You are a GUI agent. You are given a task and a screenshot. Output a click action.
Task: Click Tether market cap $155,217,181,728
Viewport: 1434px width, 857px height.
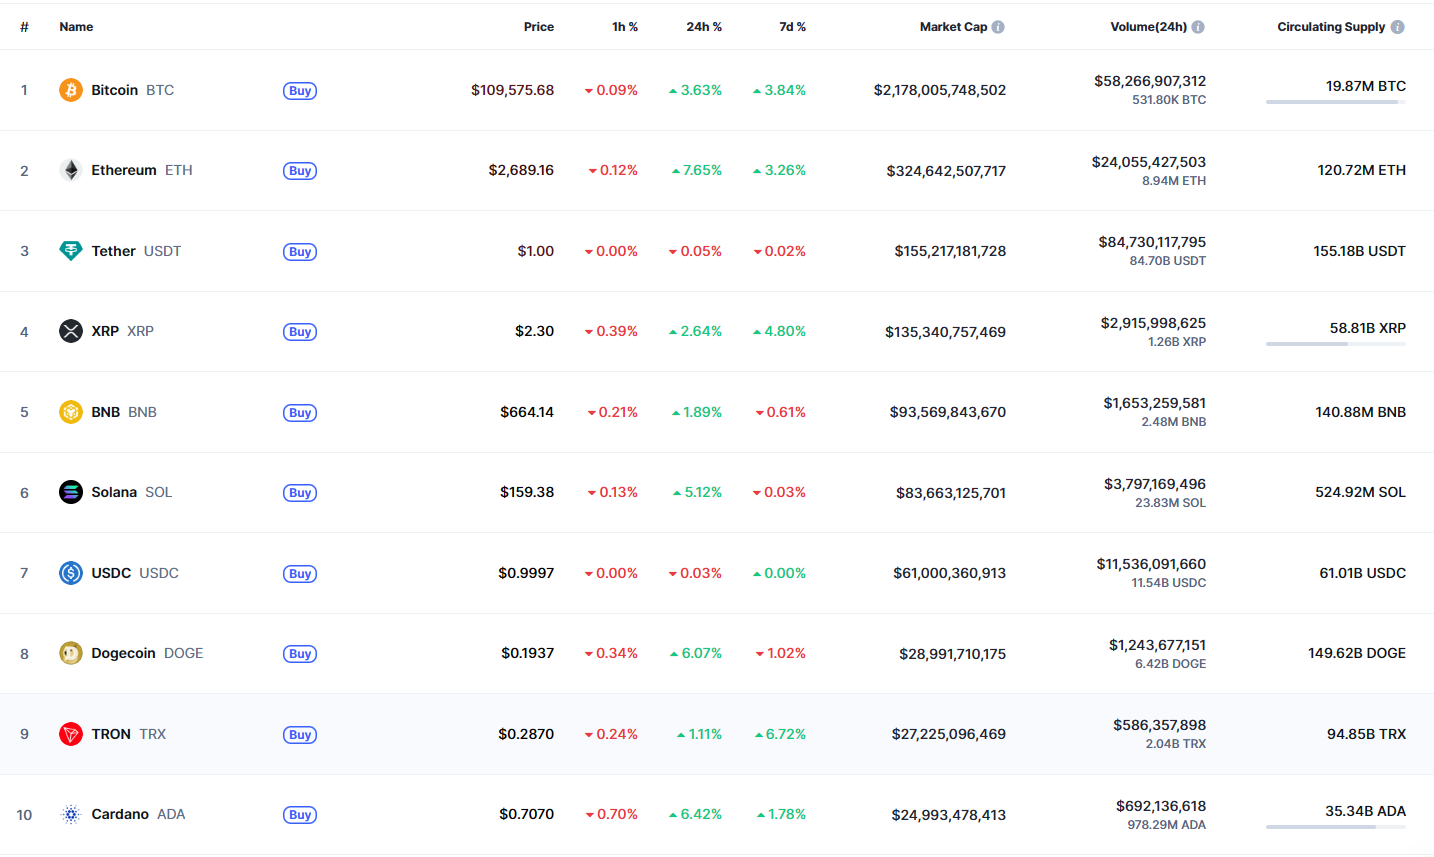pyautogui.click(x=950, y=251)
